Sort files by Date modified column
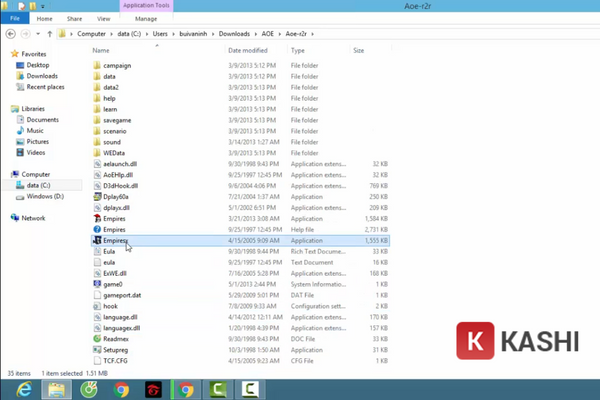Screen dimensions: 600x400 pyautogui.click(x=248, y=49)
